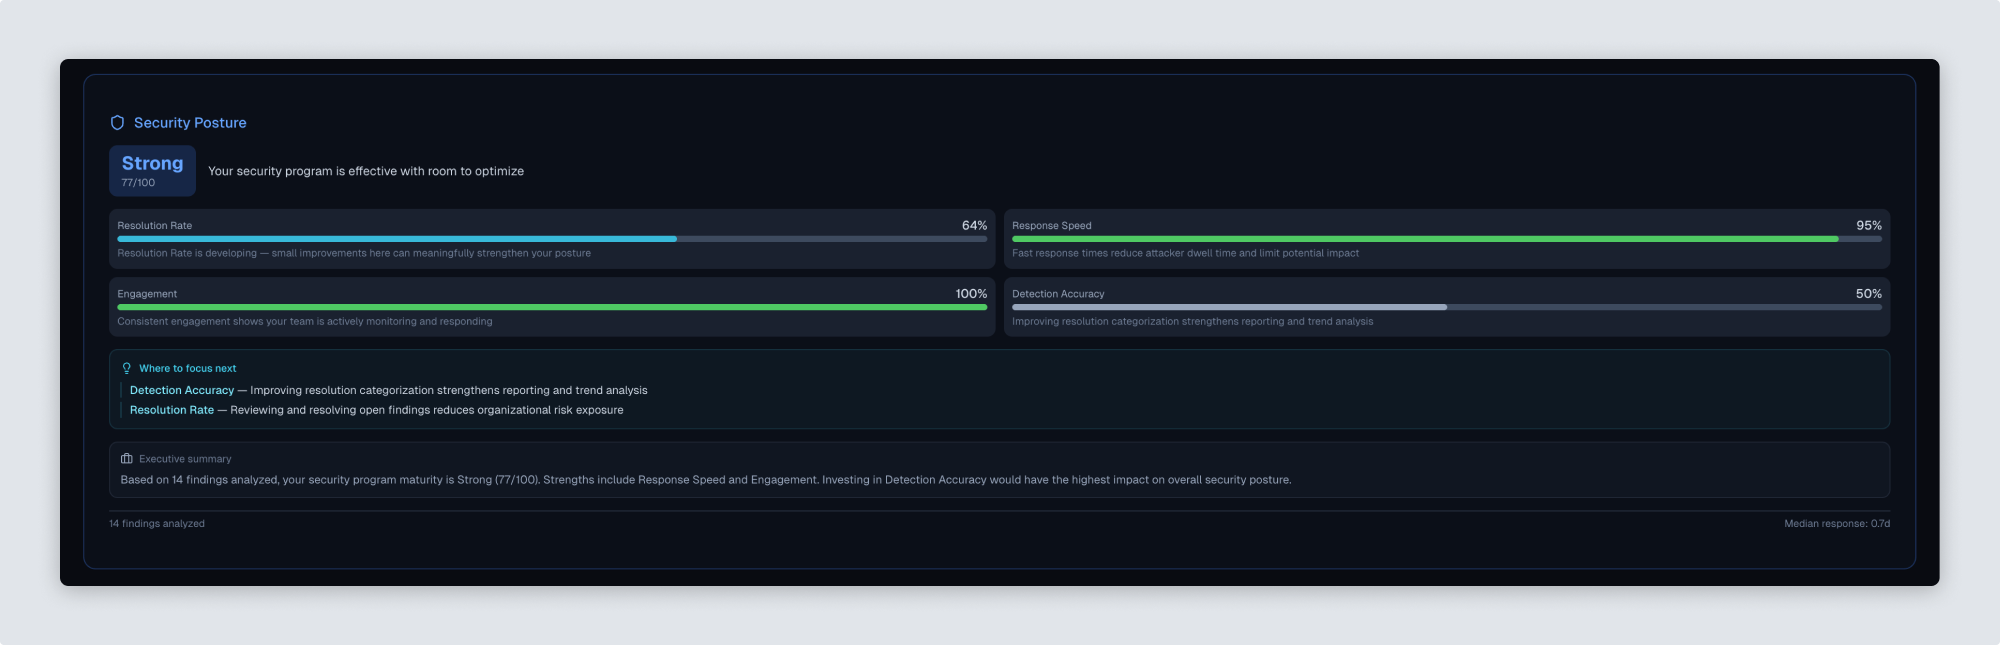Click "14 findings analyzed" footer text

pyautogui.click(x=157, y=524)
